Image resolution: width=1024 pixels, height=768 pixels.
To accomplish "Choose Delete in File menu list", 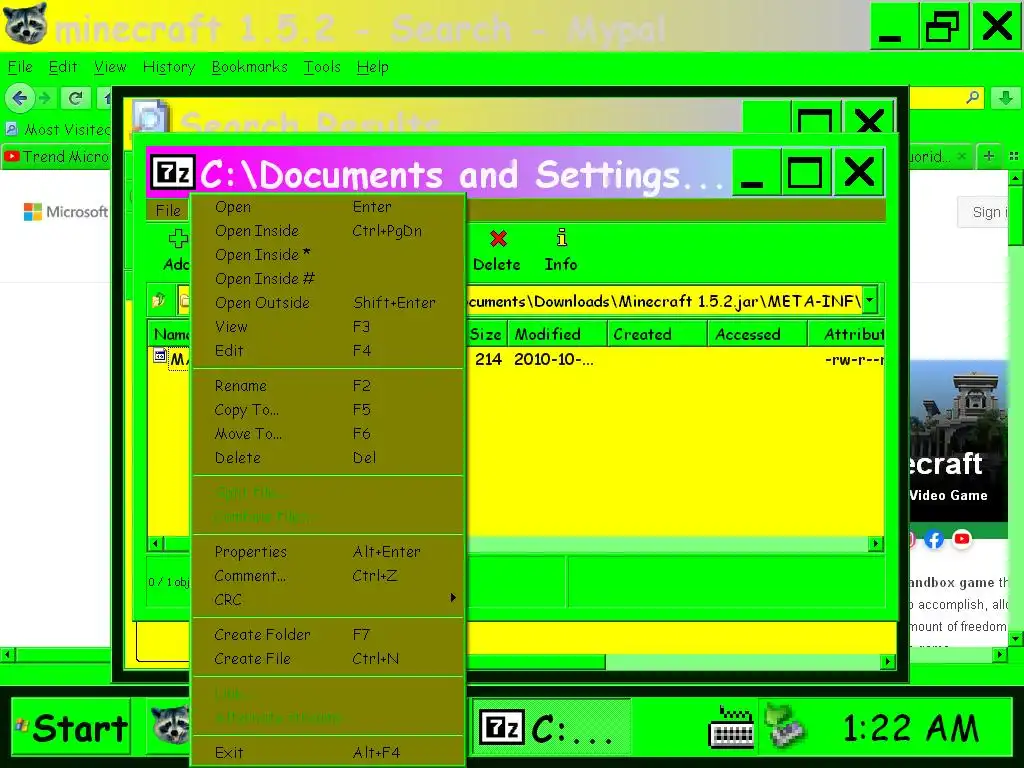I will tap(328, 458).
